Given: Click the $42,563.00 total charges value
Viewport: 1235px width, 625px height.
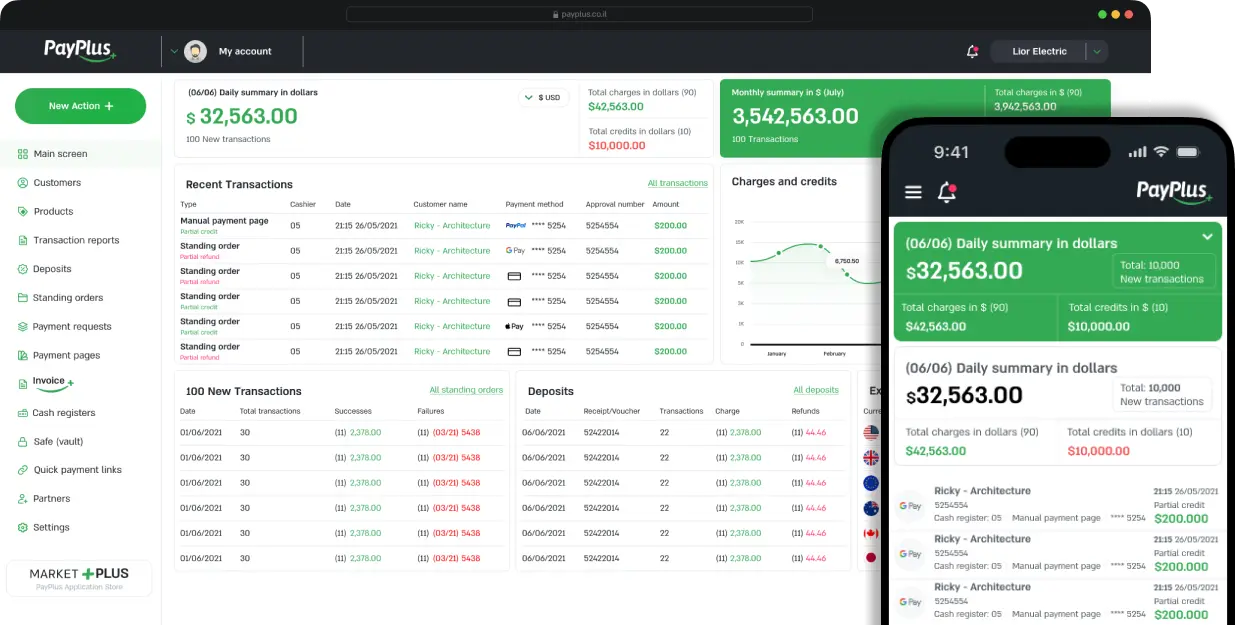Looking at the screenshot, I should 615,106.
